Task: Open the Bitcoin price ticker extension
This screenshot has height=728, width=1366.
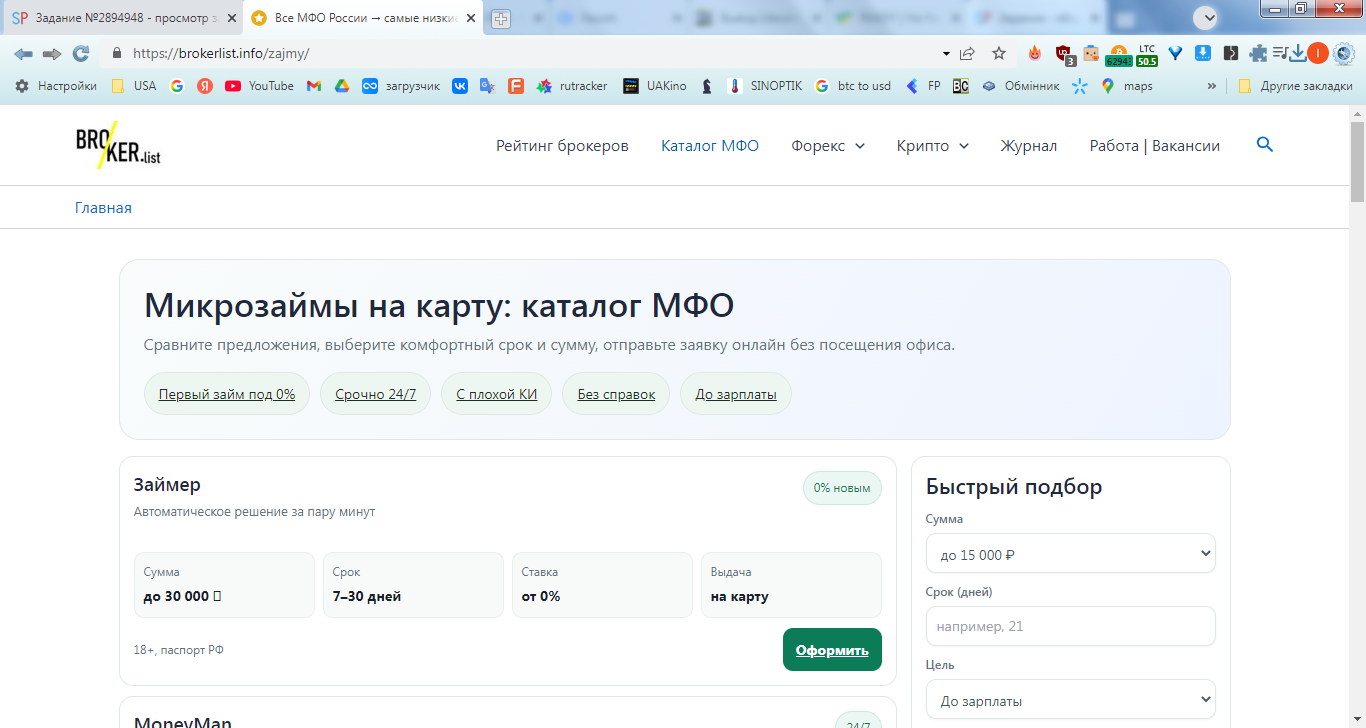Action: click(1118, 56)
